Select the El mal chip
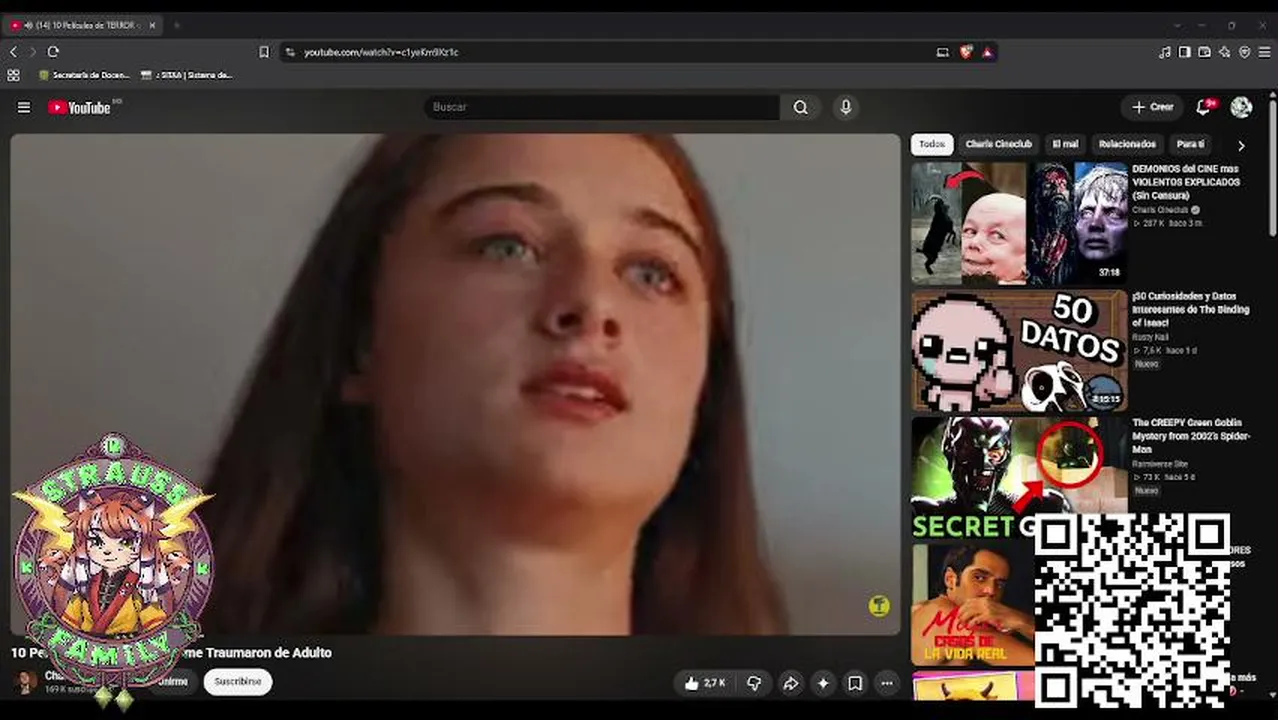 1065,144
